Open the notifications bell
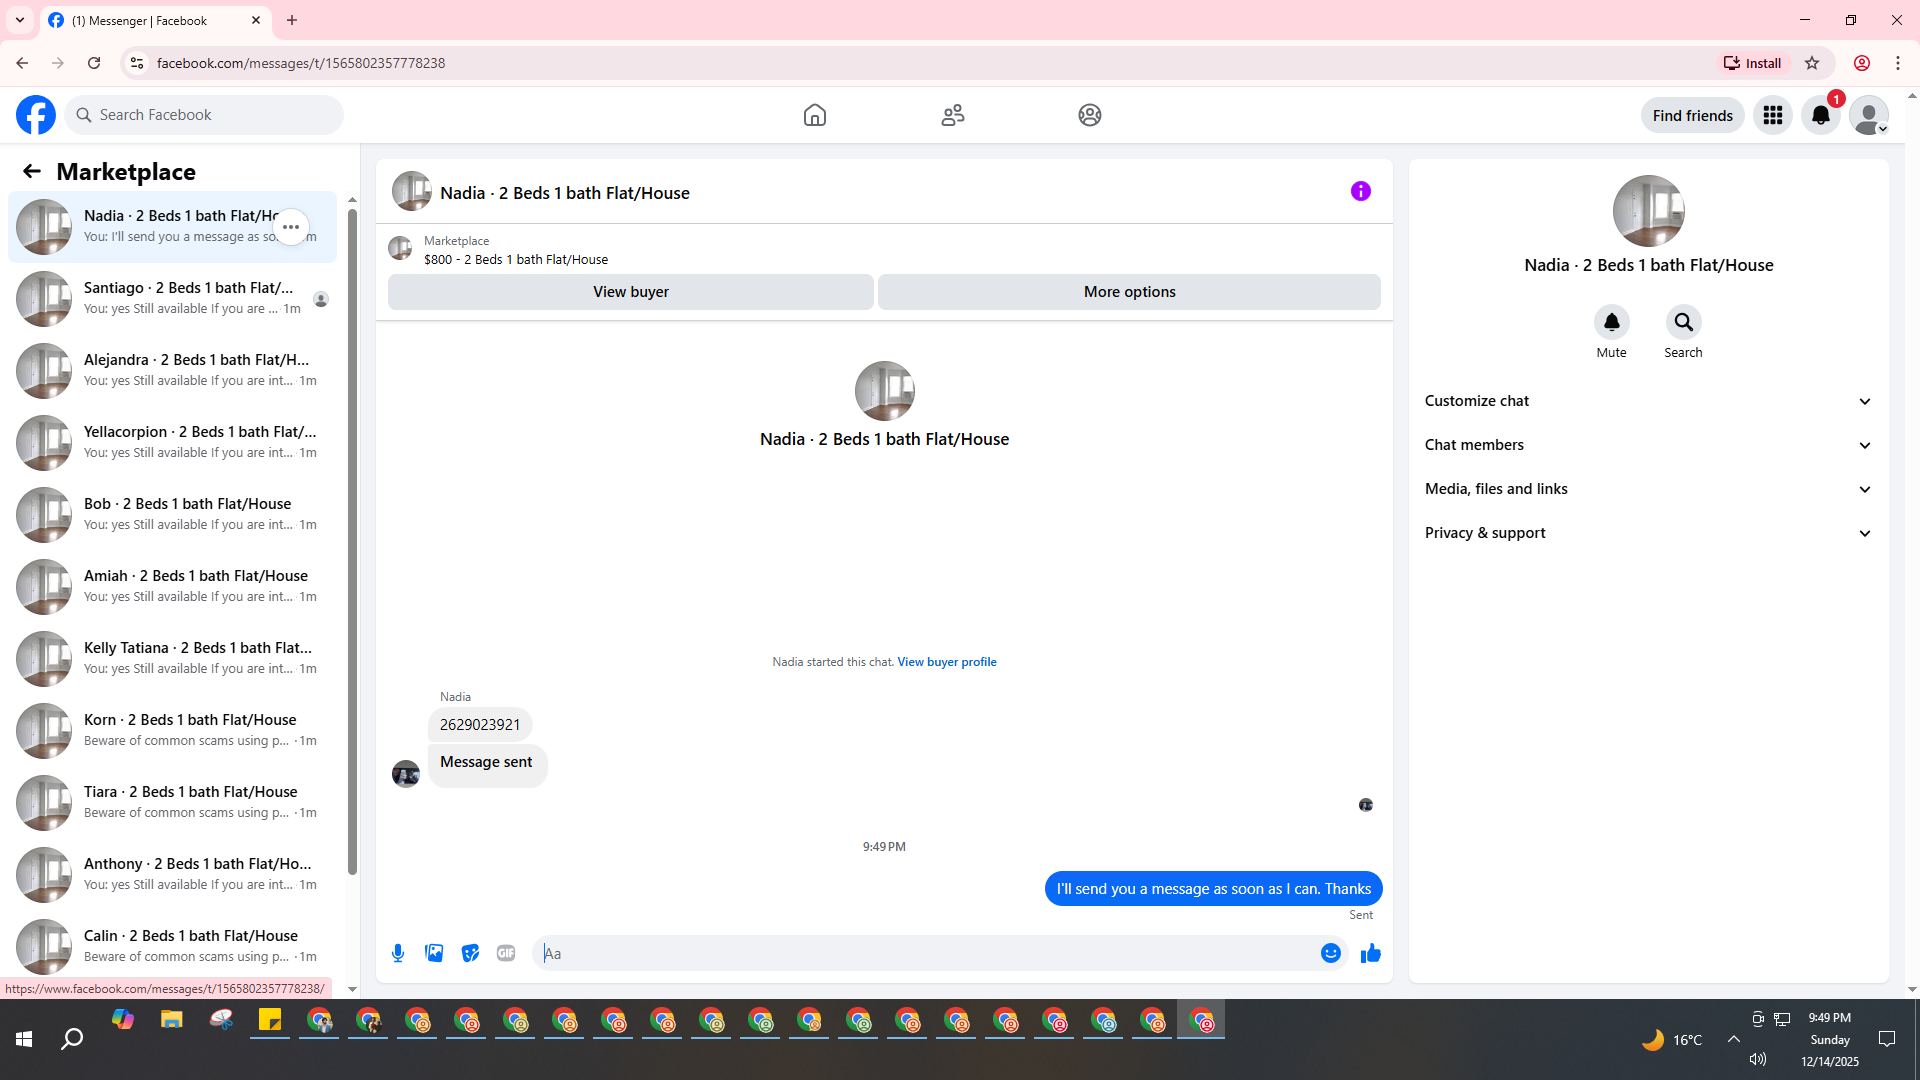This screenshot has height=1080, width=1920. pos(1820,115)
